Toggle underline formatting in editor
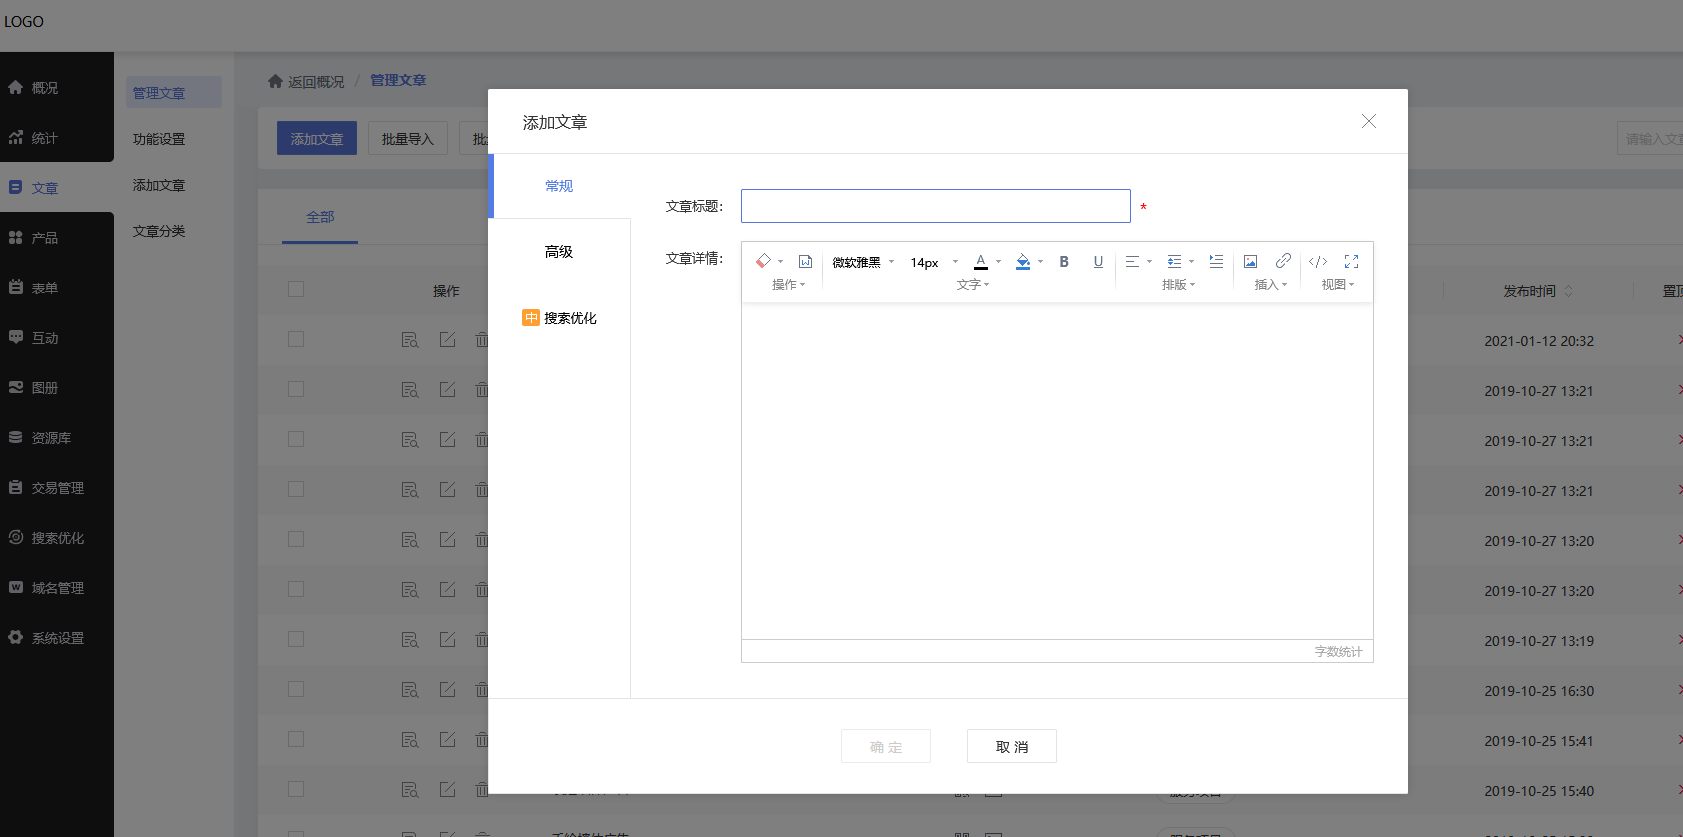 1098,262
